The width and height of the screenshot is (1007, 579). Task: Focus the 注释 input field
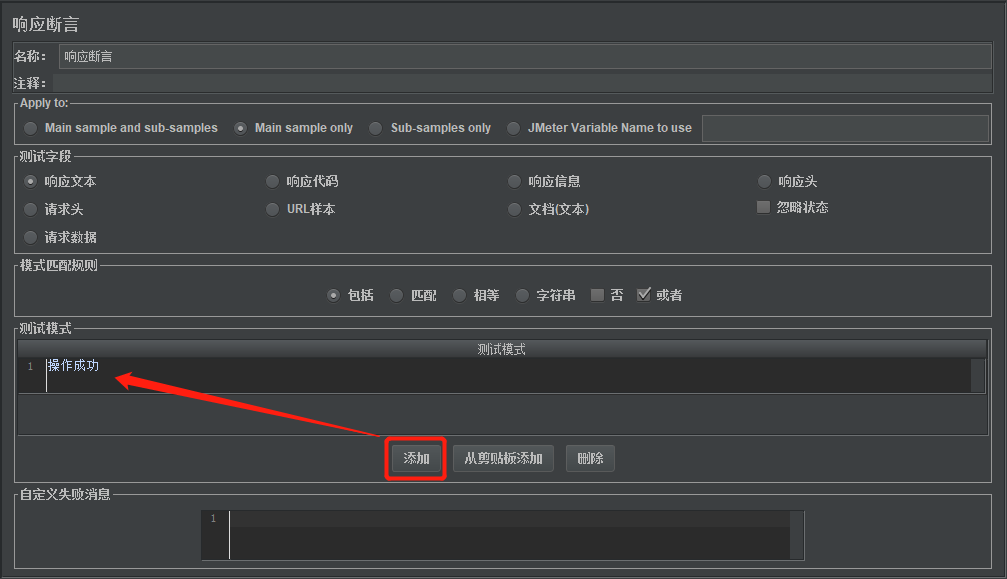(x=522, y=83)
